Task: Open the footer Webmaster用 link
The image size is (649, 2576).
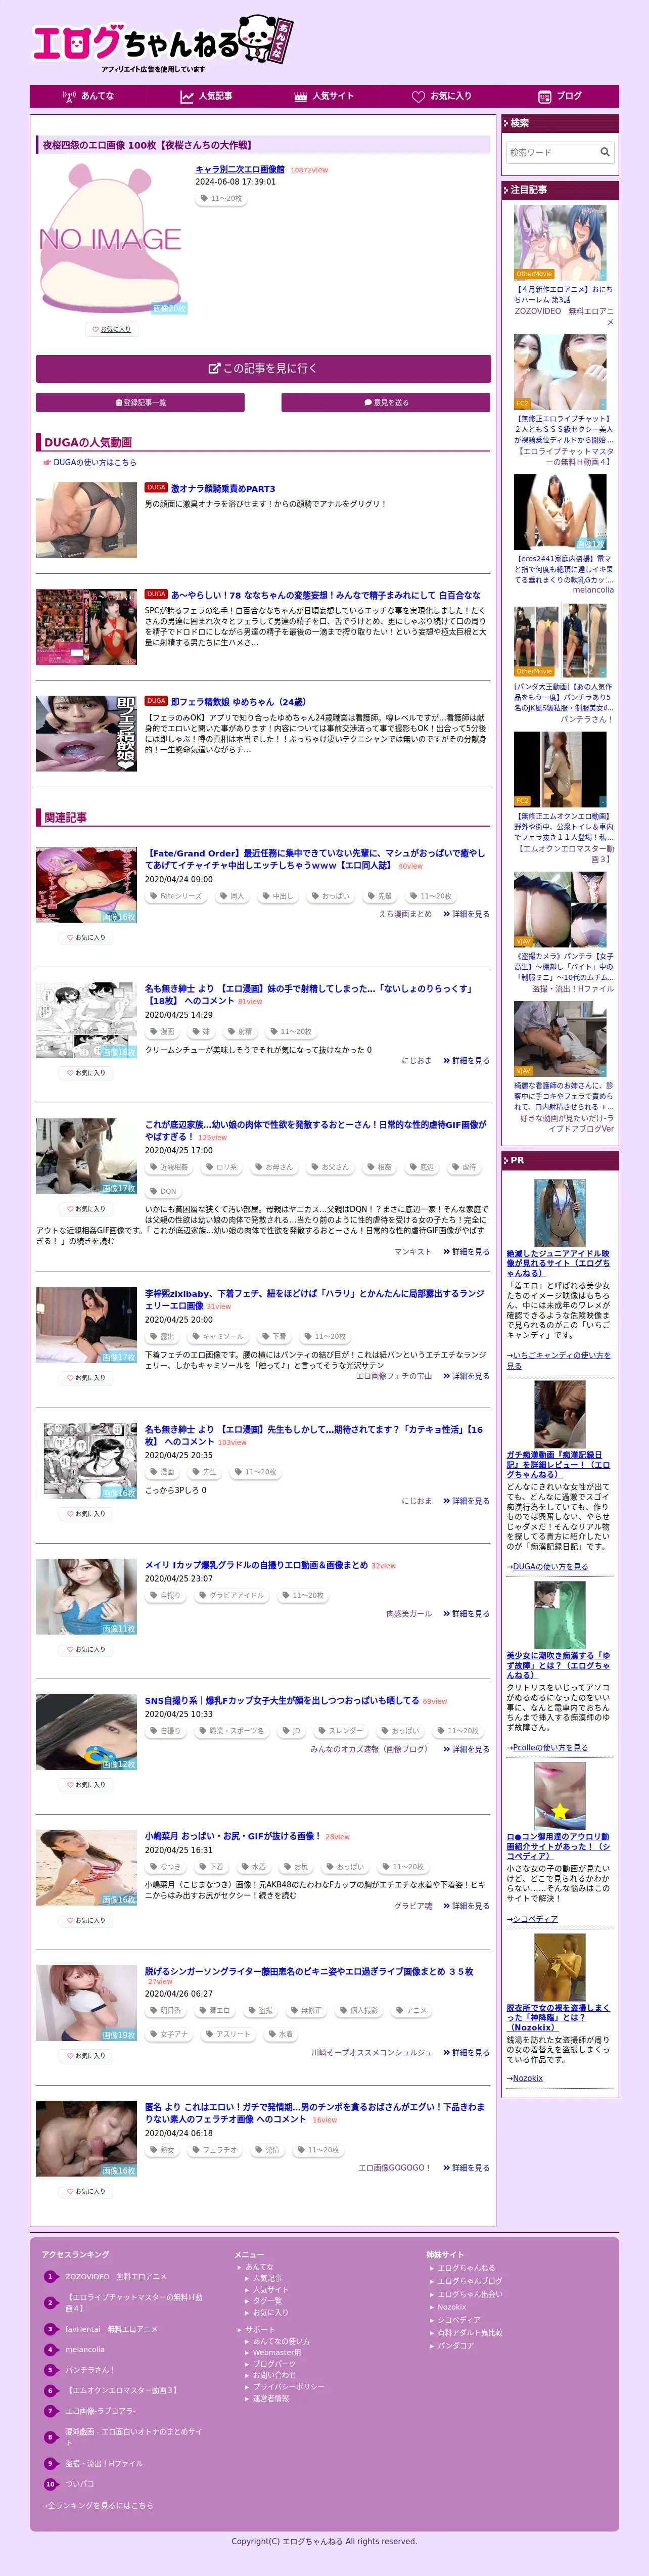Action: coord(276,2352)
